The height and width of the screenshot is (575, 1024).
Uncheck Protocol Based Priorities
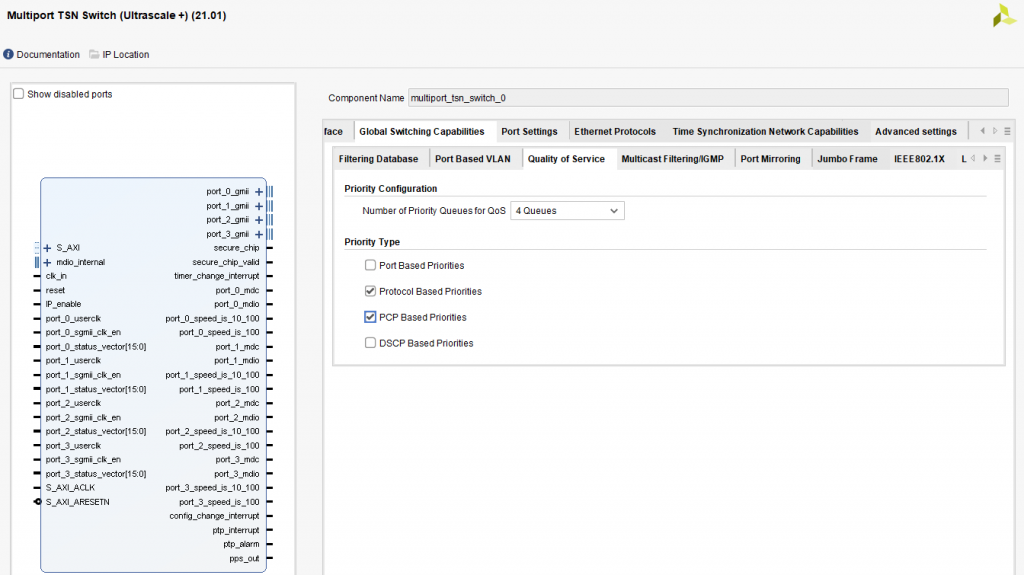point(371,292)
